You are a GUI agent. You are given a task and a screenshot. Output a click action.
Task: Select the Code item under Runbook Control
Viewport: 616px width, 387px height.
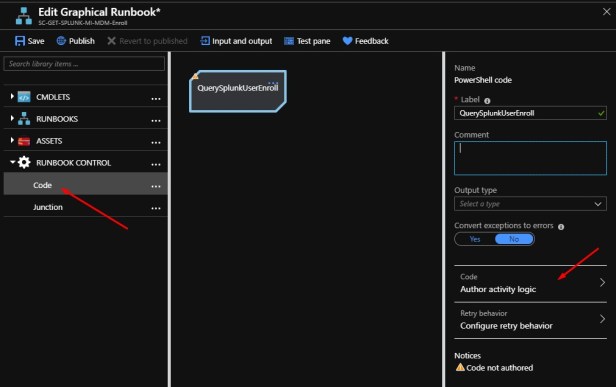pyautogui.click(x=85, y=185)
